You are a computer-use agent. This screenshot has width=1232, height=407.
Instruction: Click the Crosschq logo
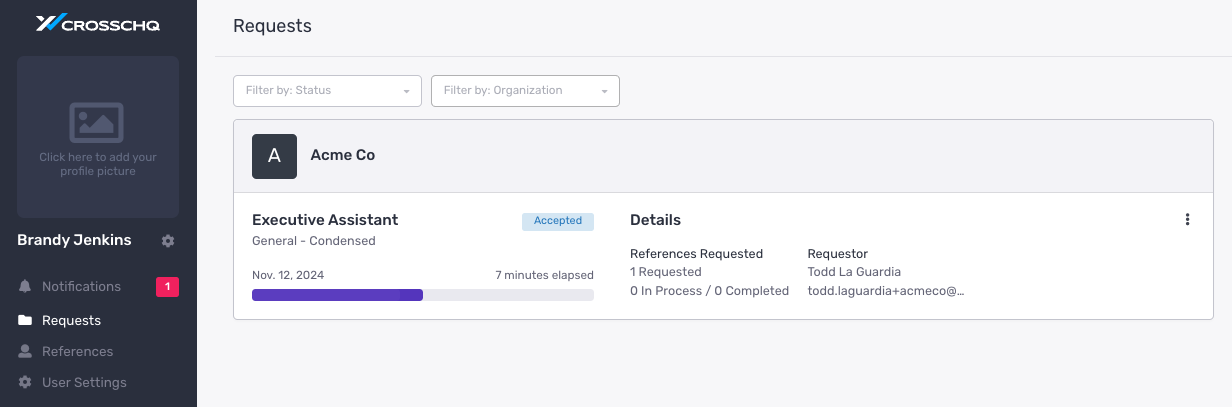[x=98, y=24]
